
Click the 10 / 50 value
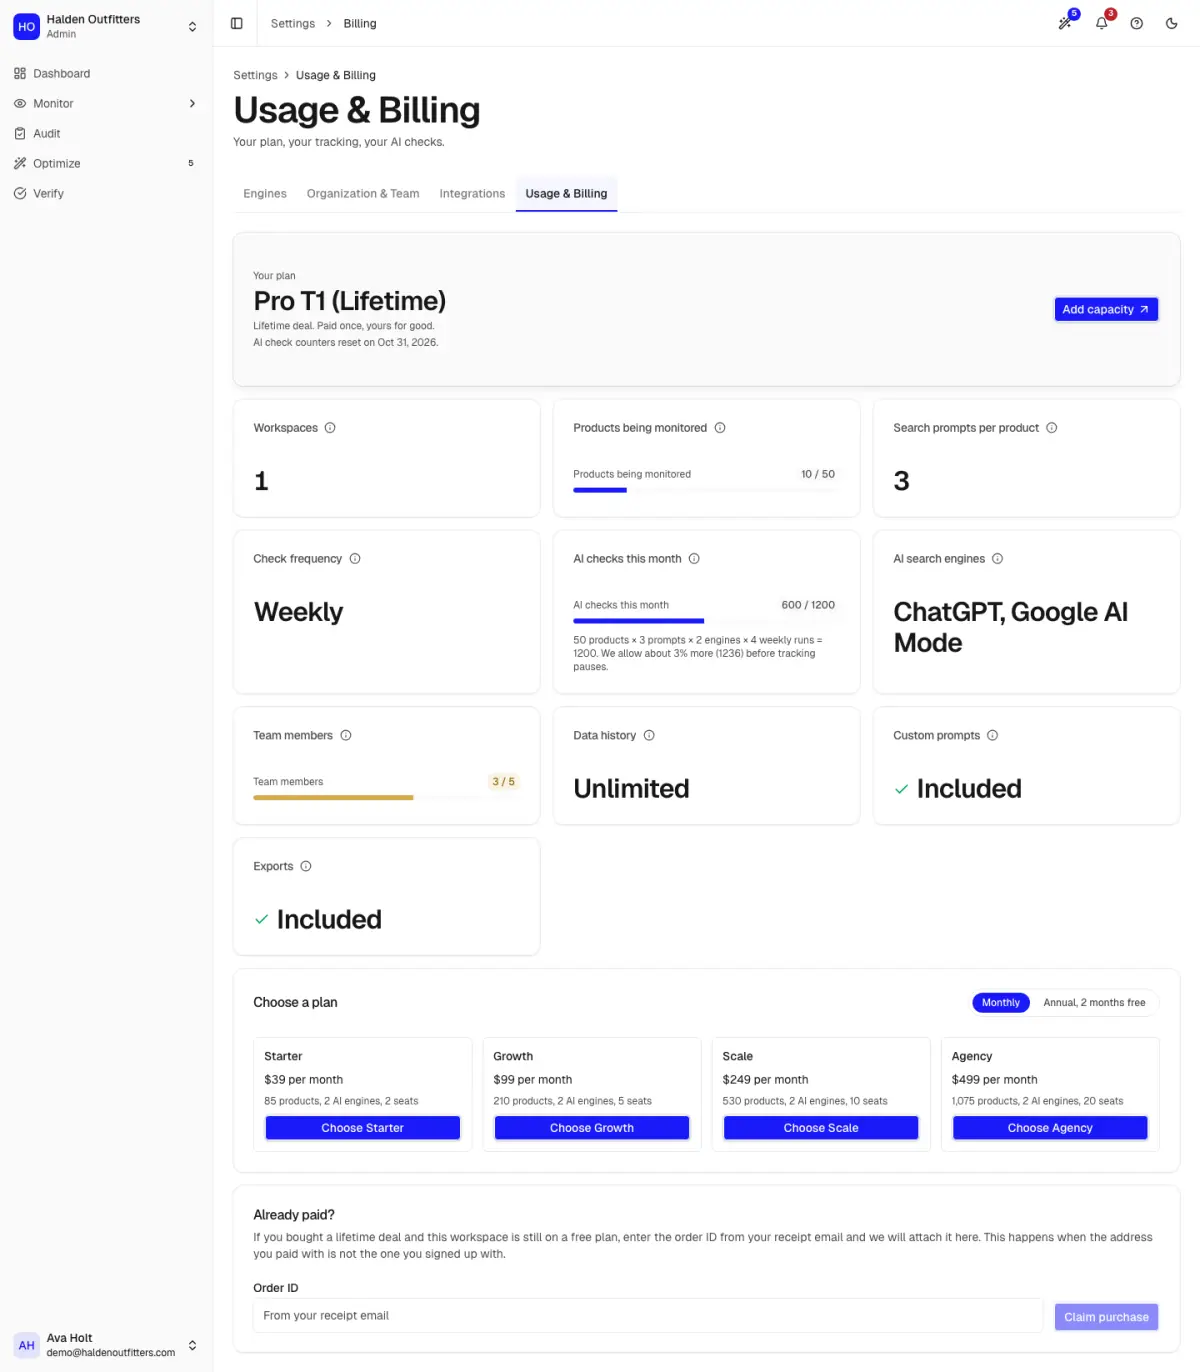tap(818, 474)
